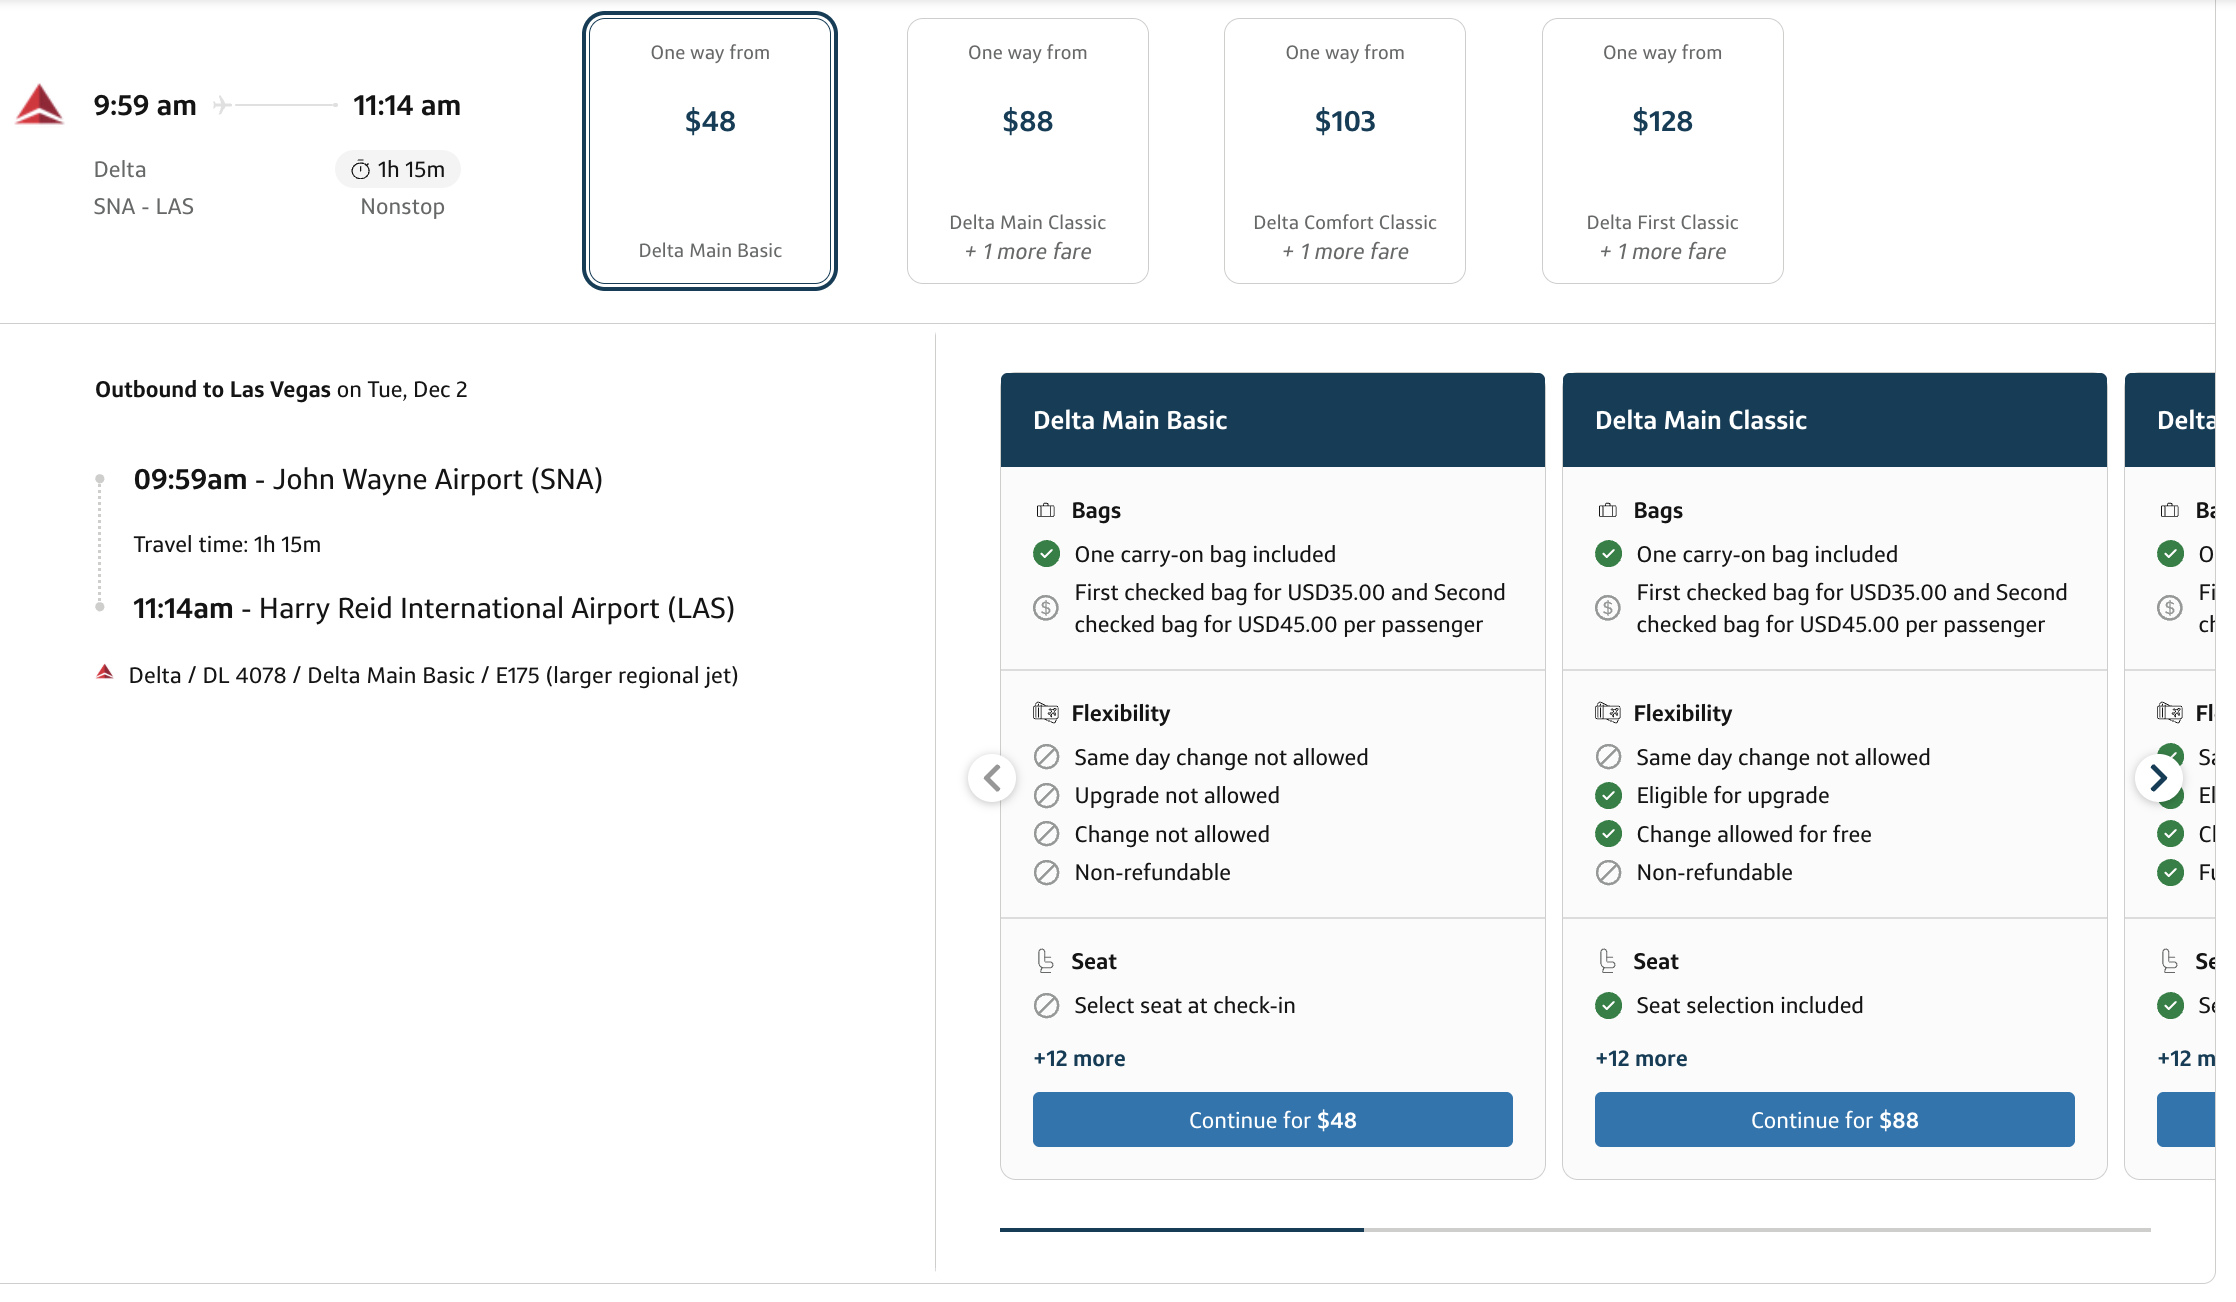This screenshot has height=1302, width=2236.
Task: Select the $48 Delta Main Basic fare card
Action: click(x=710, y=151)
